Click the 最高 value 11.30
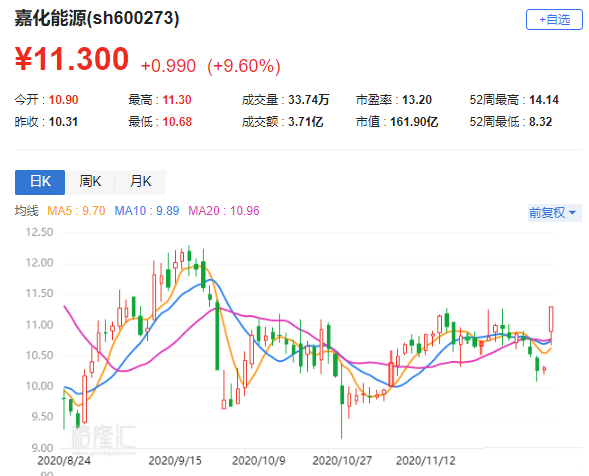This screenshot has height=476, width=589. pyautogui.click(x=177, y=100)
